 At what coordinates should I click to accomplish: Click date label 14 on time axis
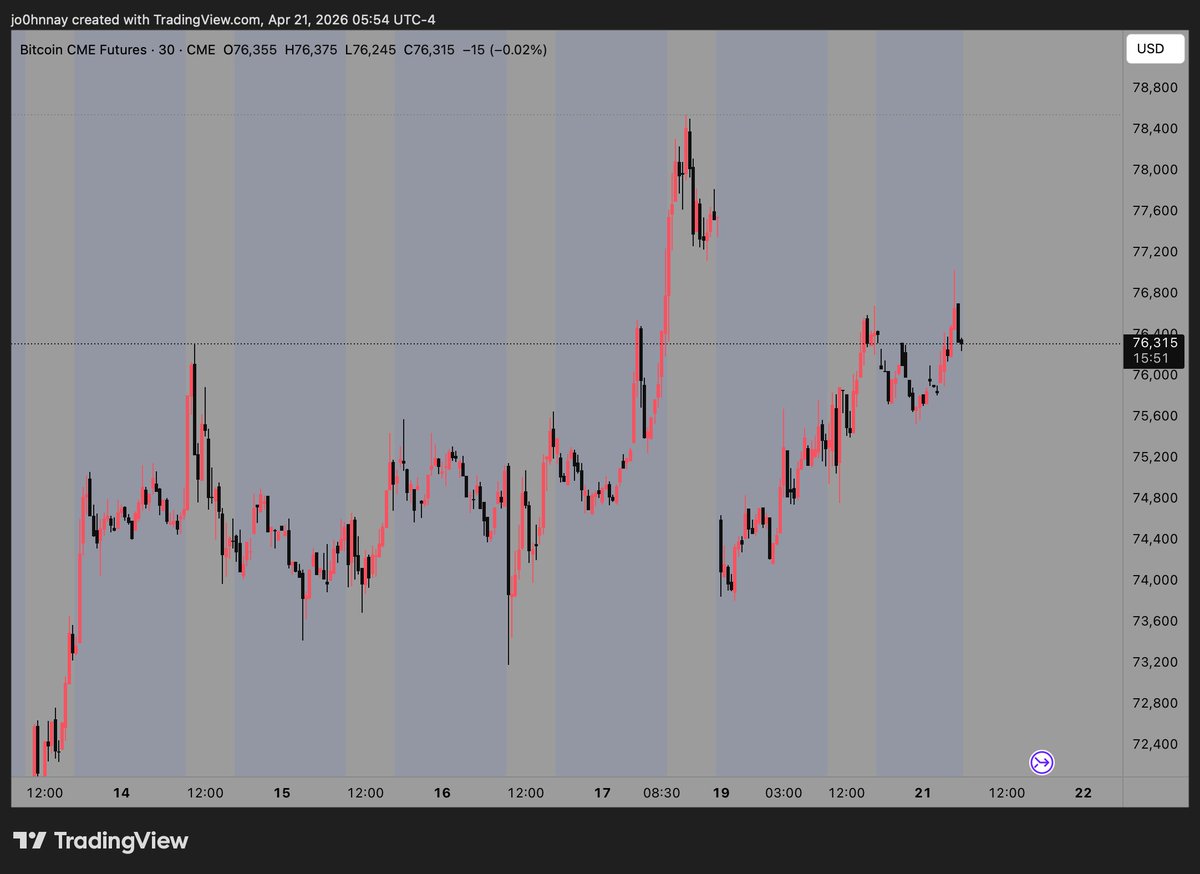(121, 793)
